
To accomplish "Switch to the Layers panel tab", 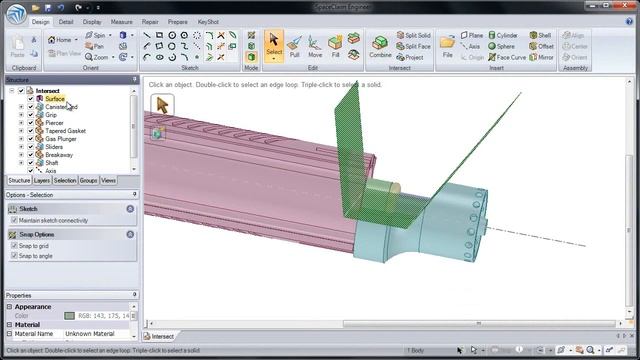I will pos(42,180).
